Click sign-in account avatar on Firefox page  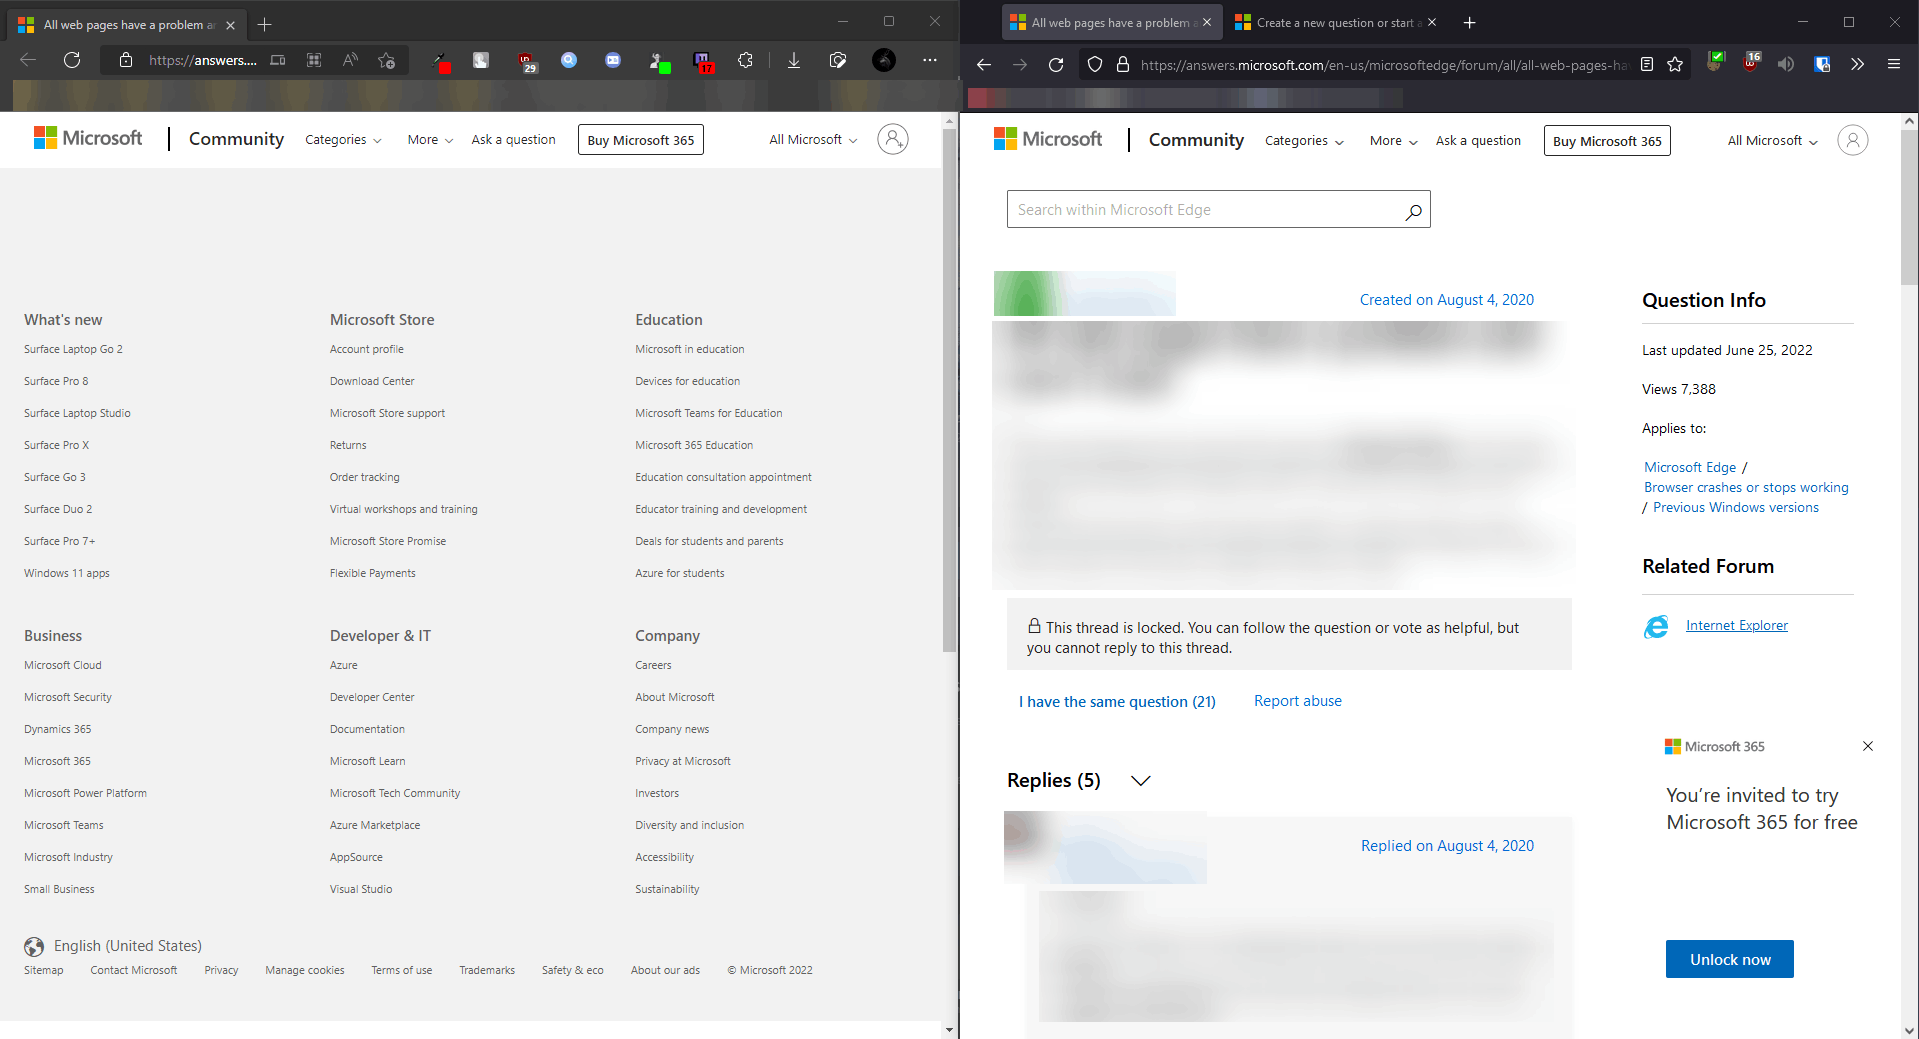point(1853,140)
